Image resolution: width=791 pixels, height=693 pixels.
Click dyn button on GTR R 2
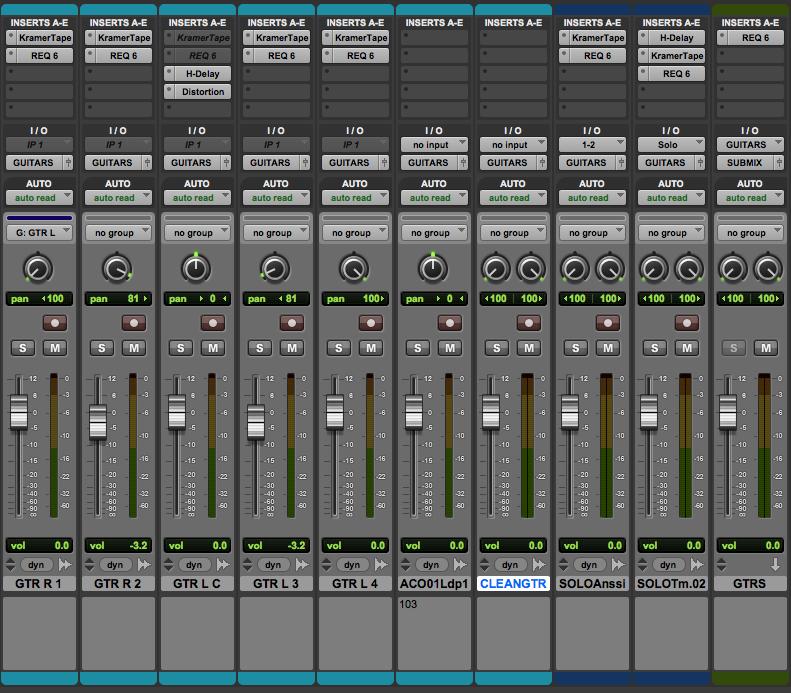point(115,564)
